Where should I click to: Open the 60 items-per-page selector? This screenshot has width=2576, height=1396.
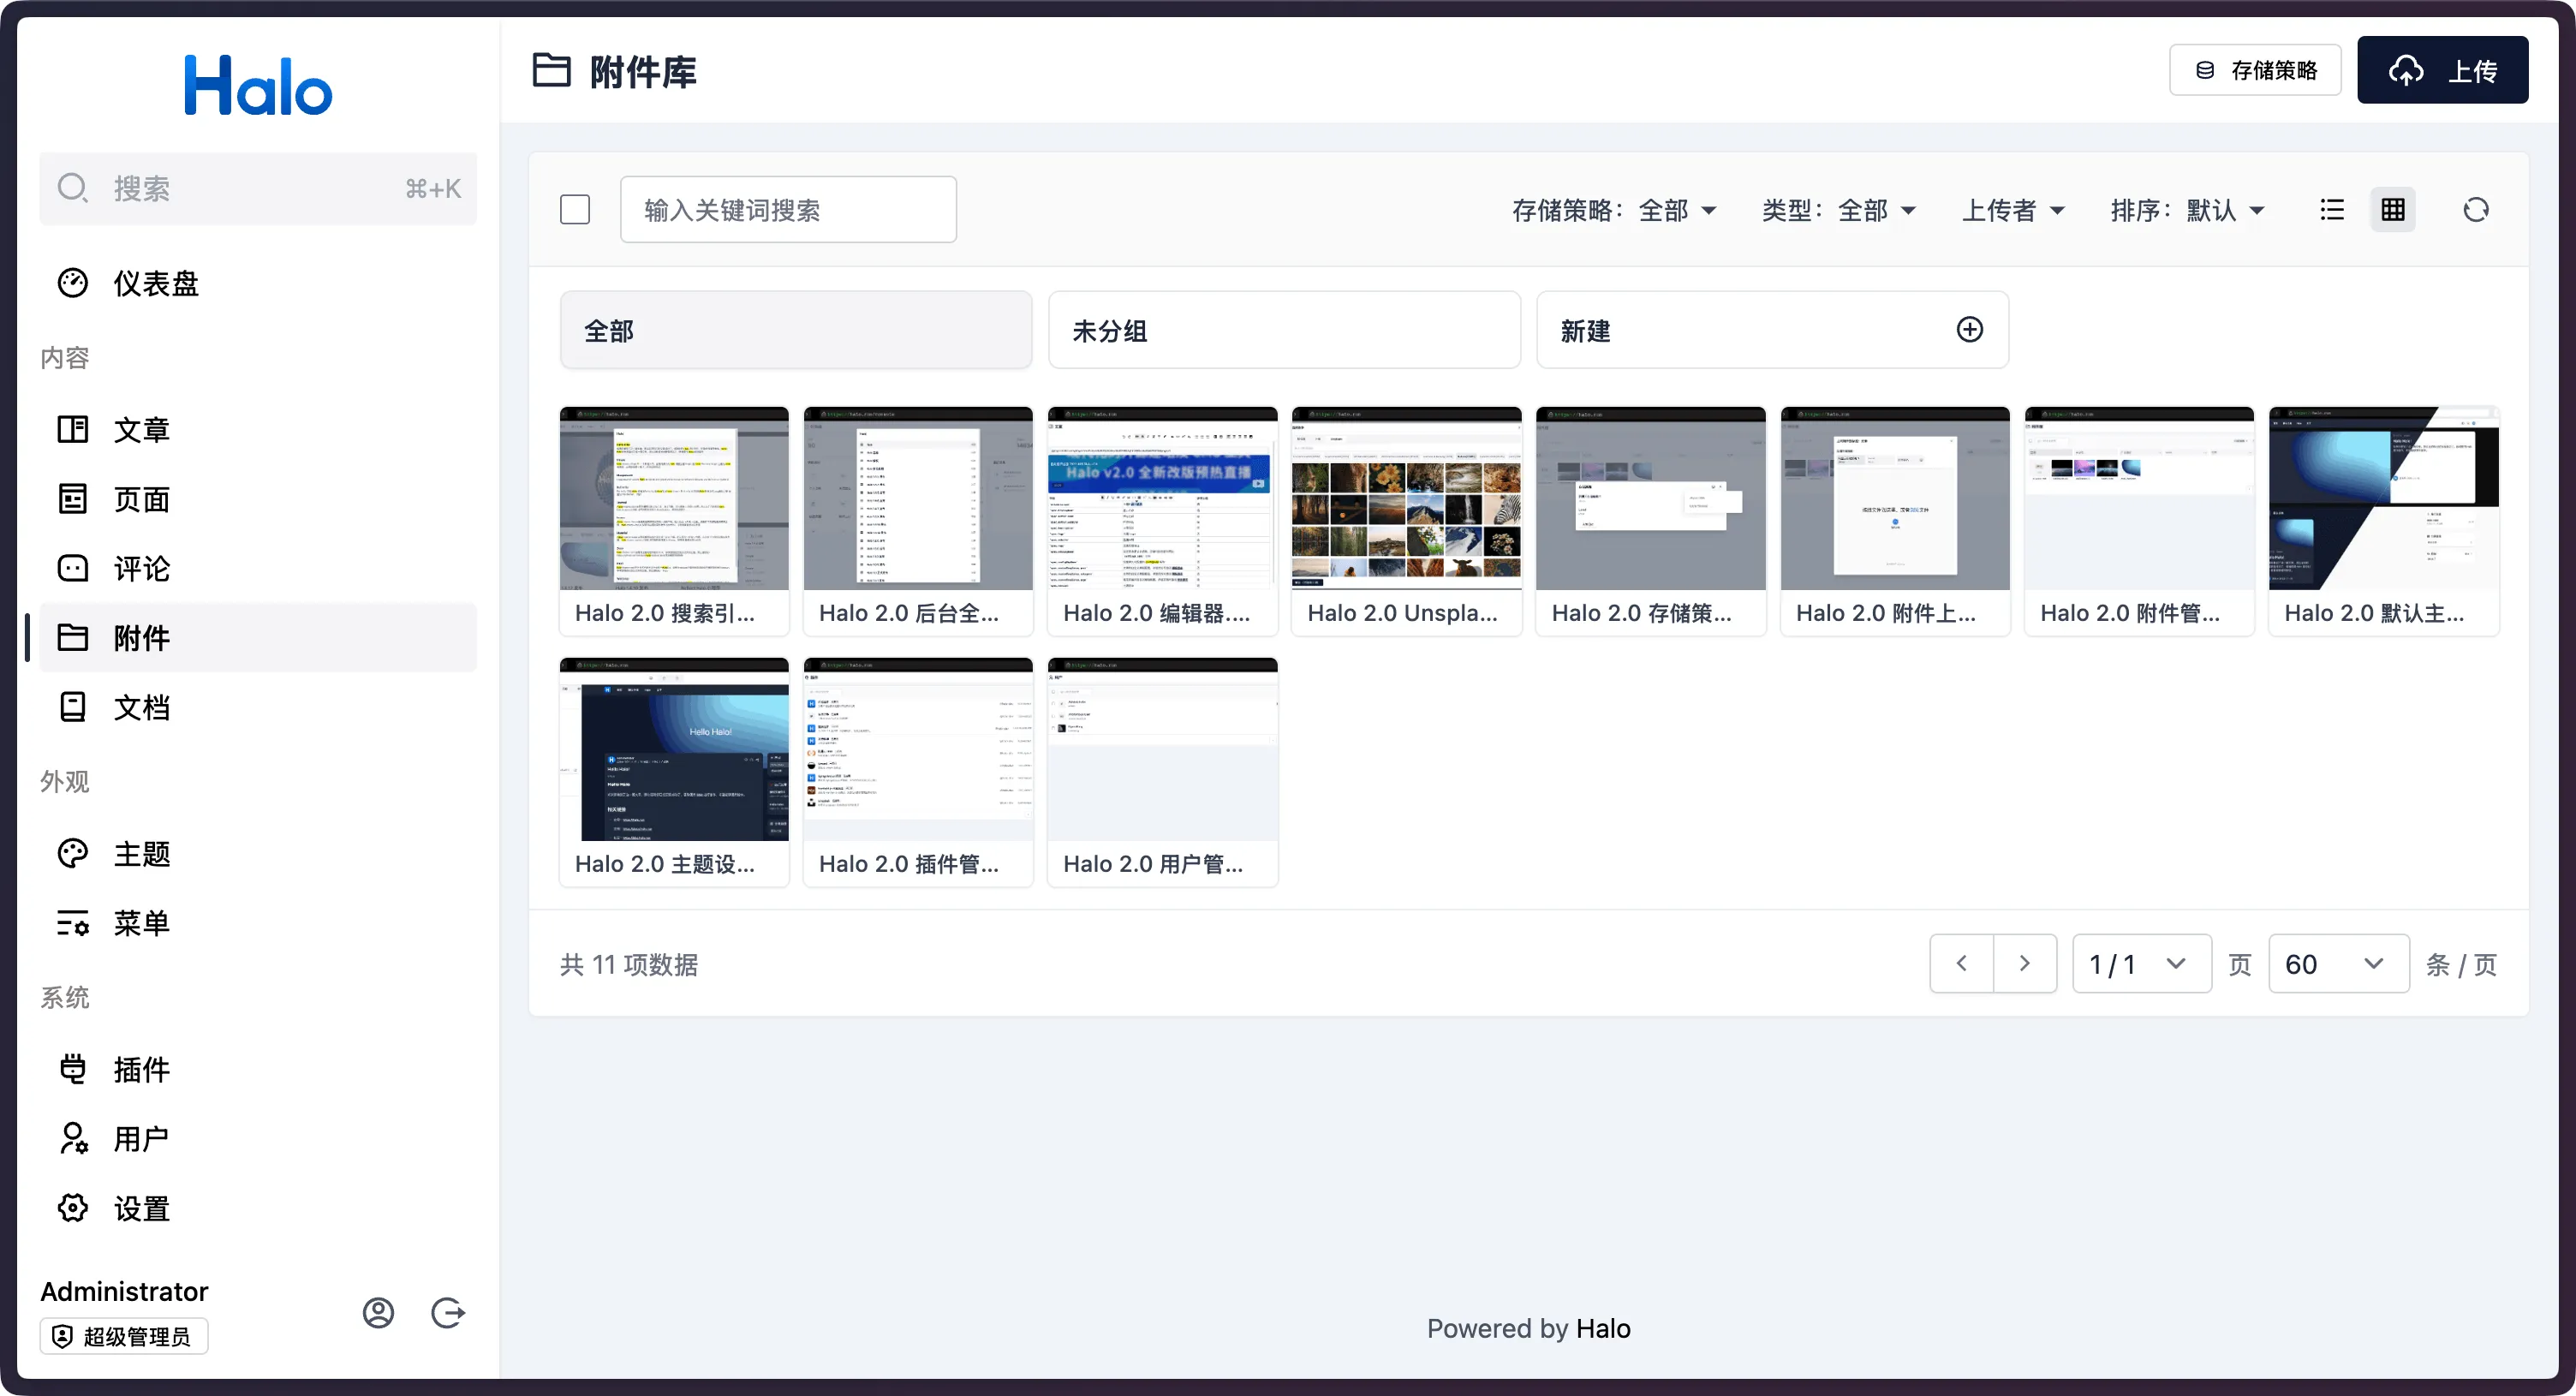click(2337, 964)
